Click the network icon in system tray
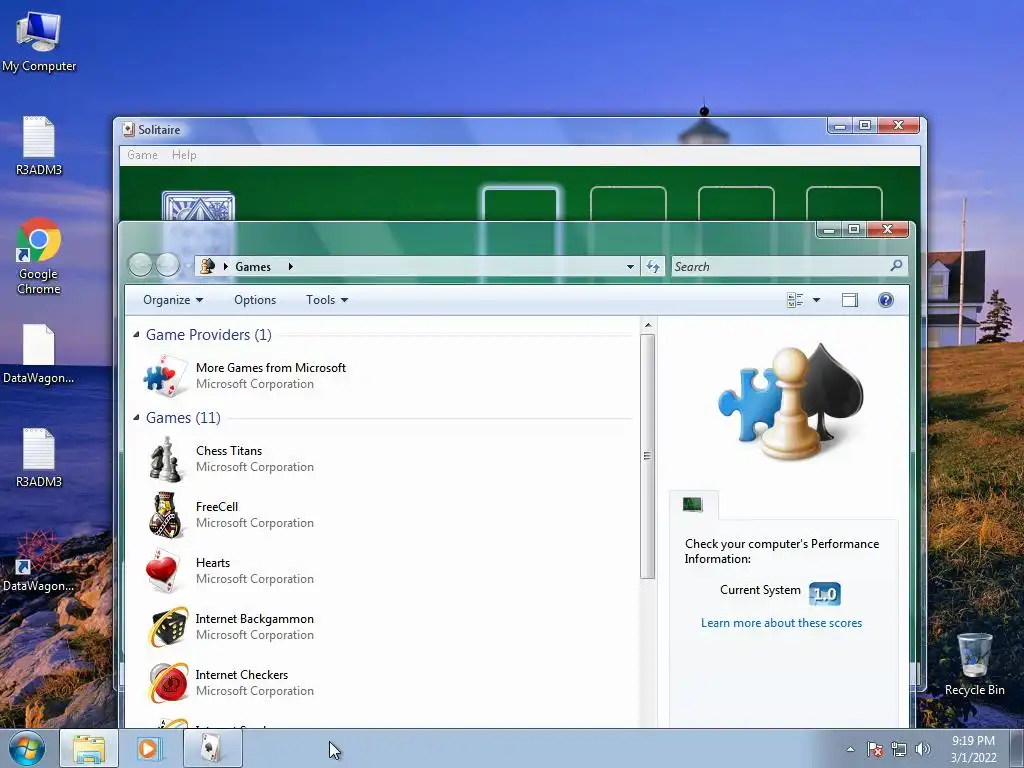 (899, 749)
